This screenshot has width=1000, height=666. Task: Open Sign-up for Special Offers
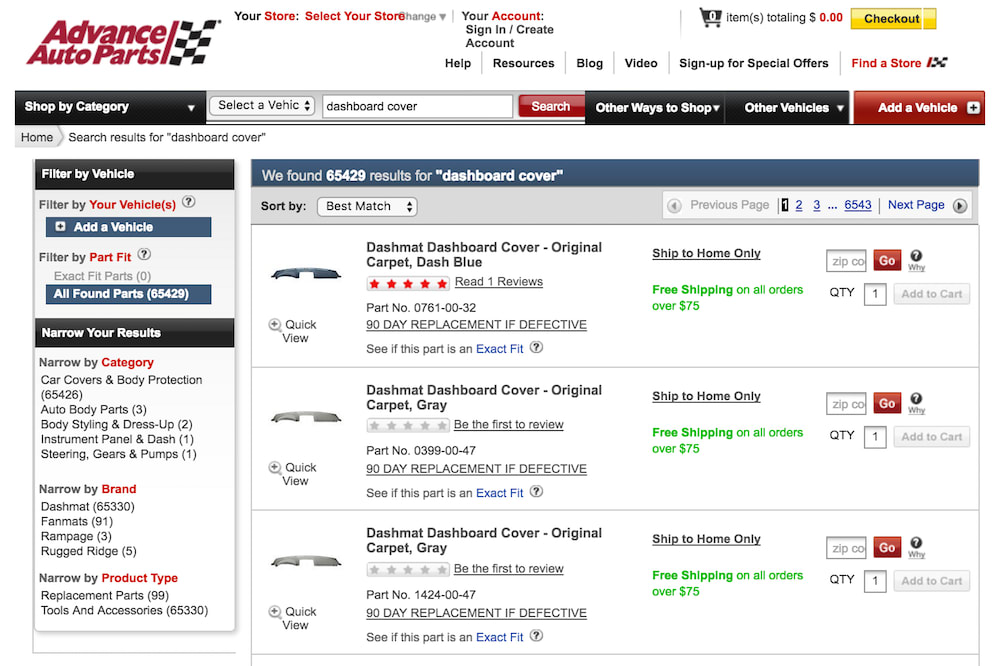754,63
